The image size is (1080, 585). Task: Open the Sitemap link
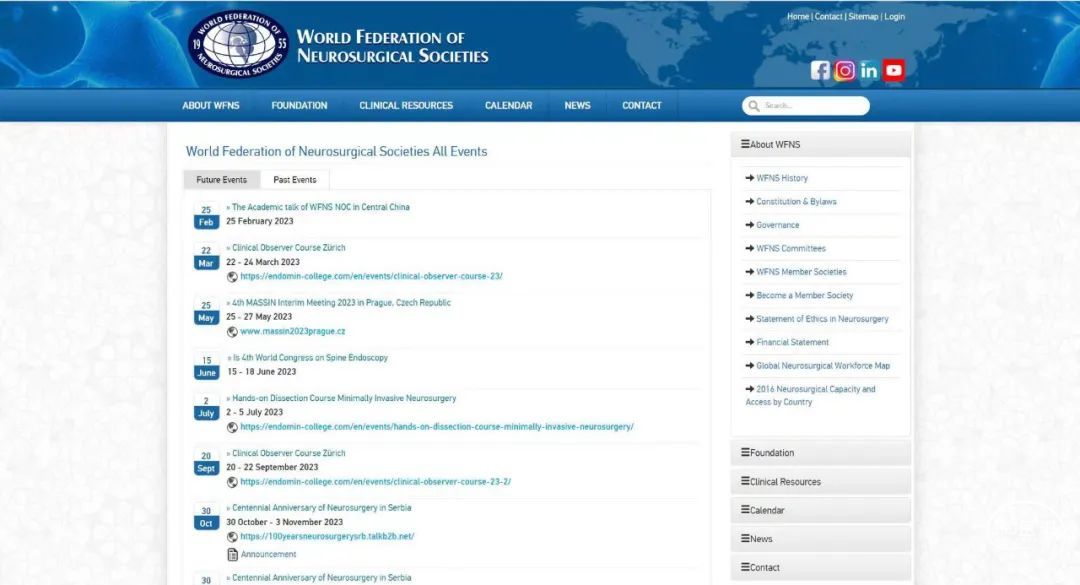point(863,17)
